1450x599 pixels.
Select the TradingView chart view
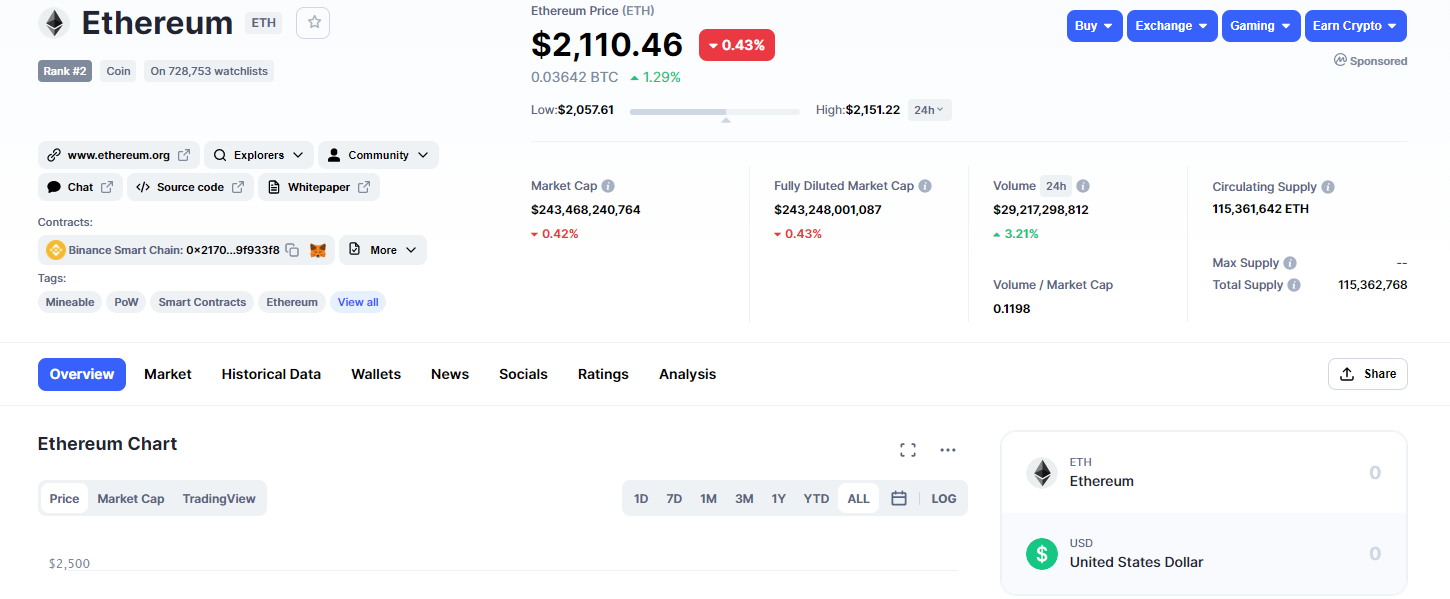(219, 498)
